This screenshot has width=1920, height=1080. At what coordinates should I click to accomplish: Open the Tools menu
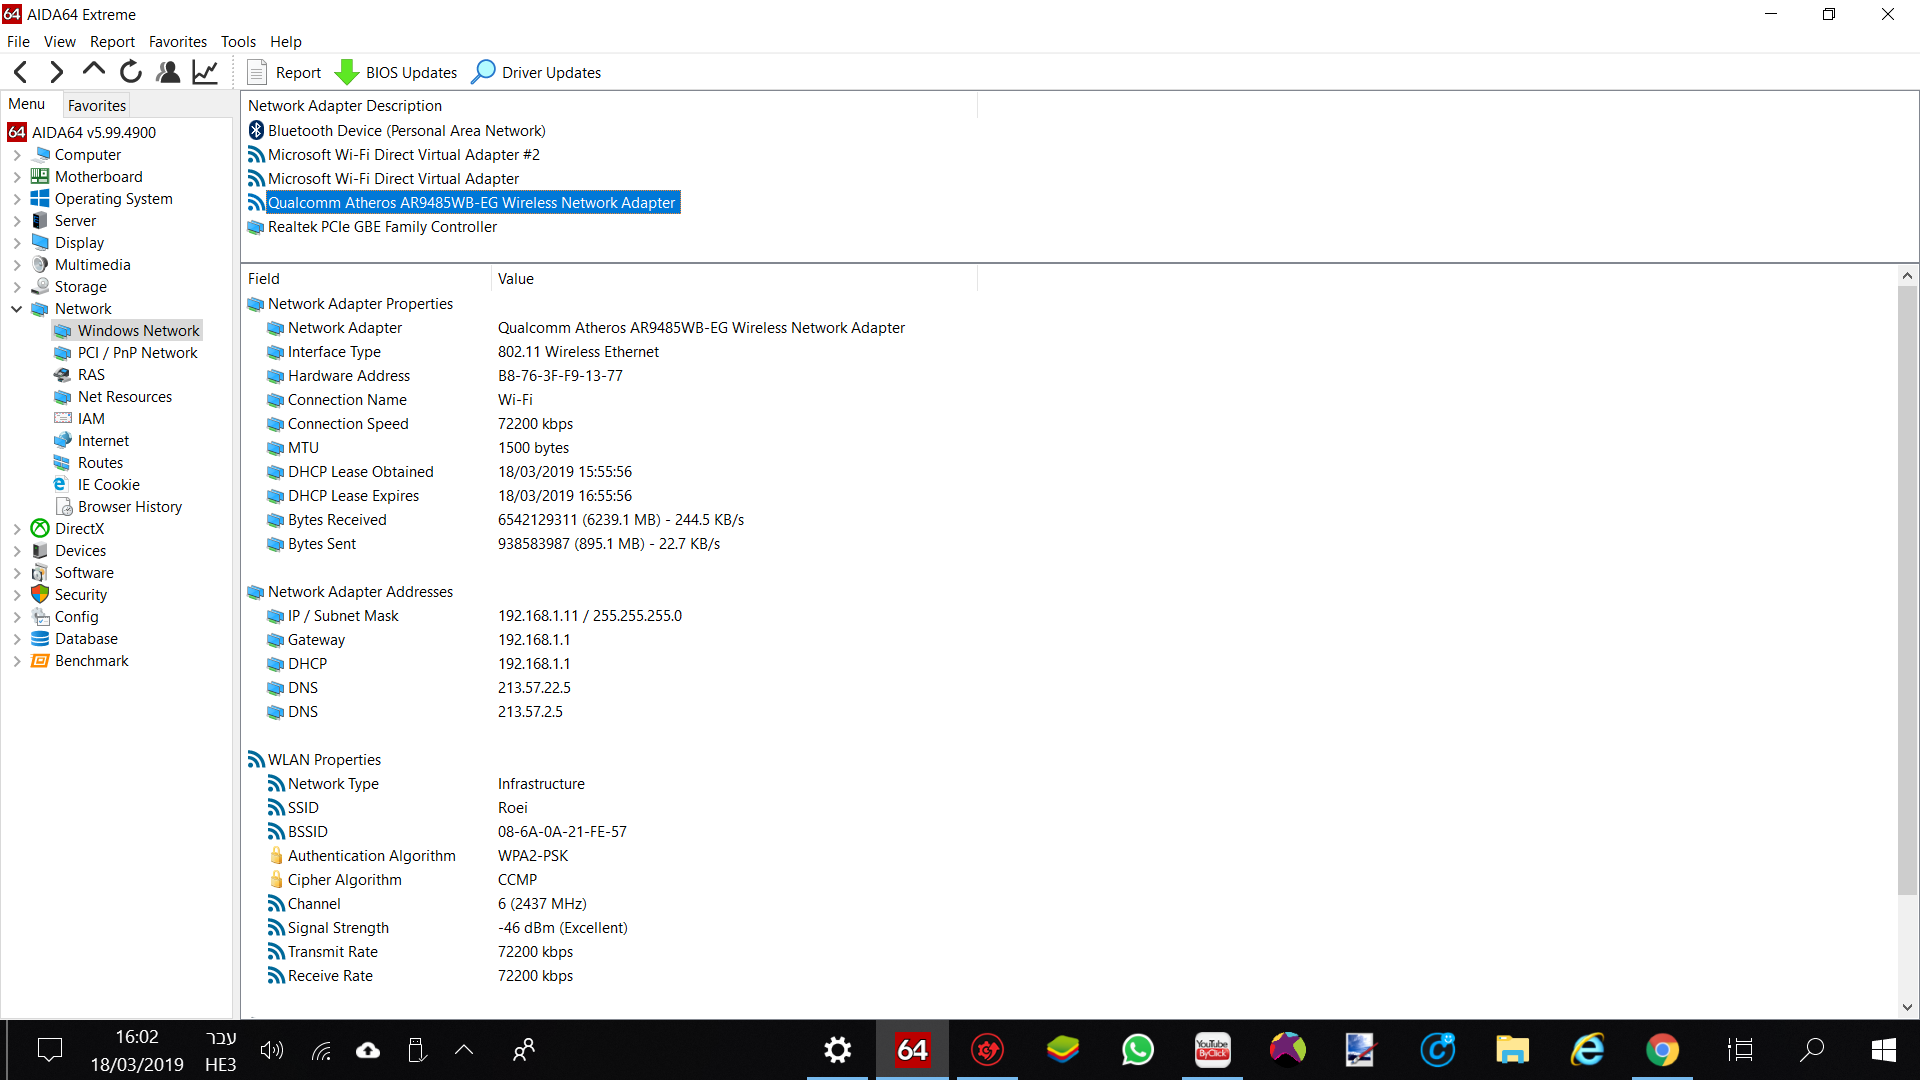(x=238, y=42)
